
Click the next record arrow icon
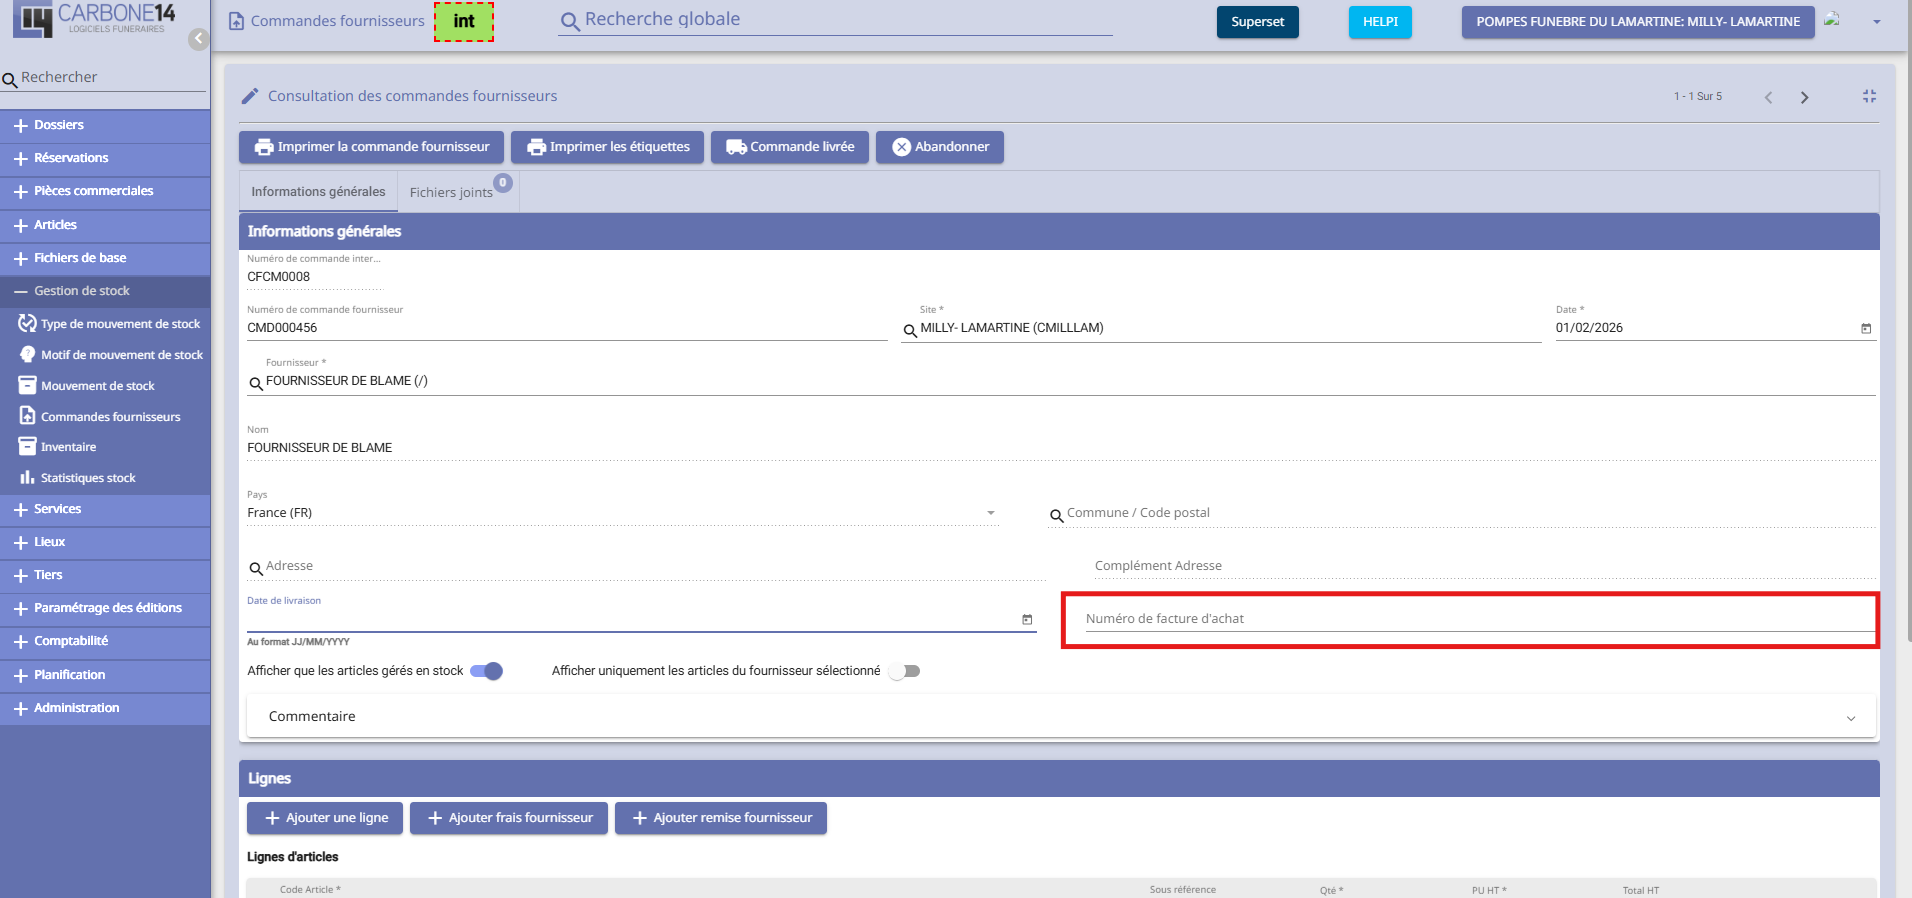coord(1804,97)
